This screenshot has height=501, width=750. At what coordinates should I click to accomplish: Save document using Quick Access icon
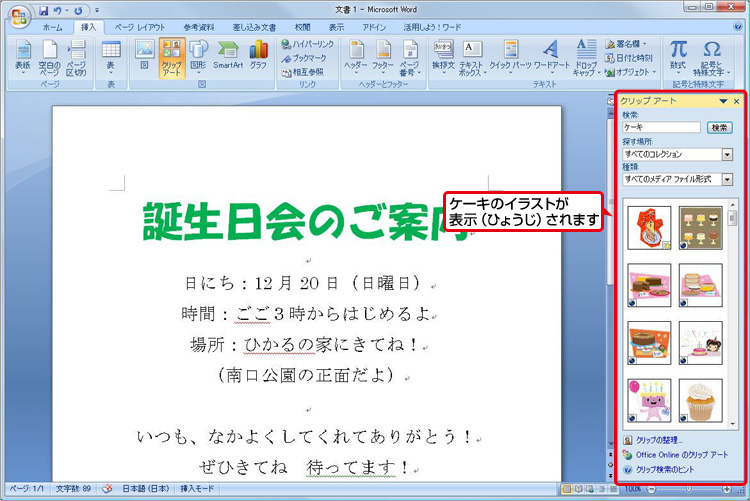tap(44, 10)
